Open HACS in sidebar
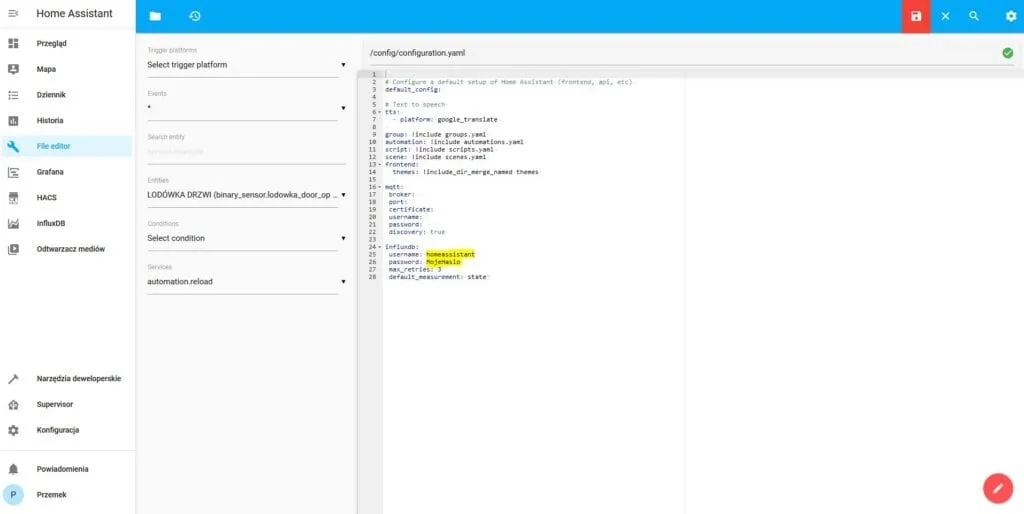Image resolution: width=1024 pixels, height=514 pixels. coord(67,197)
